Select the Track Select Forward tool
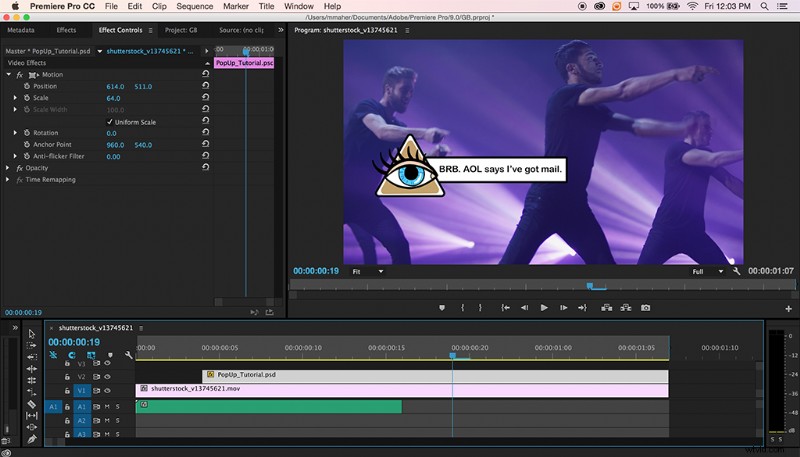 pos(32,345)
